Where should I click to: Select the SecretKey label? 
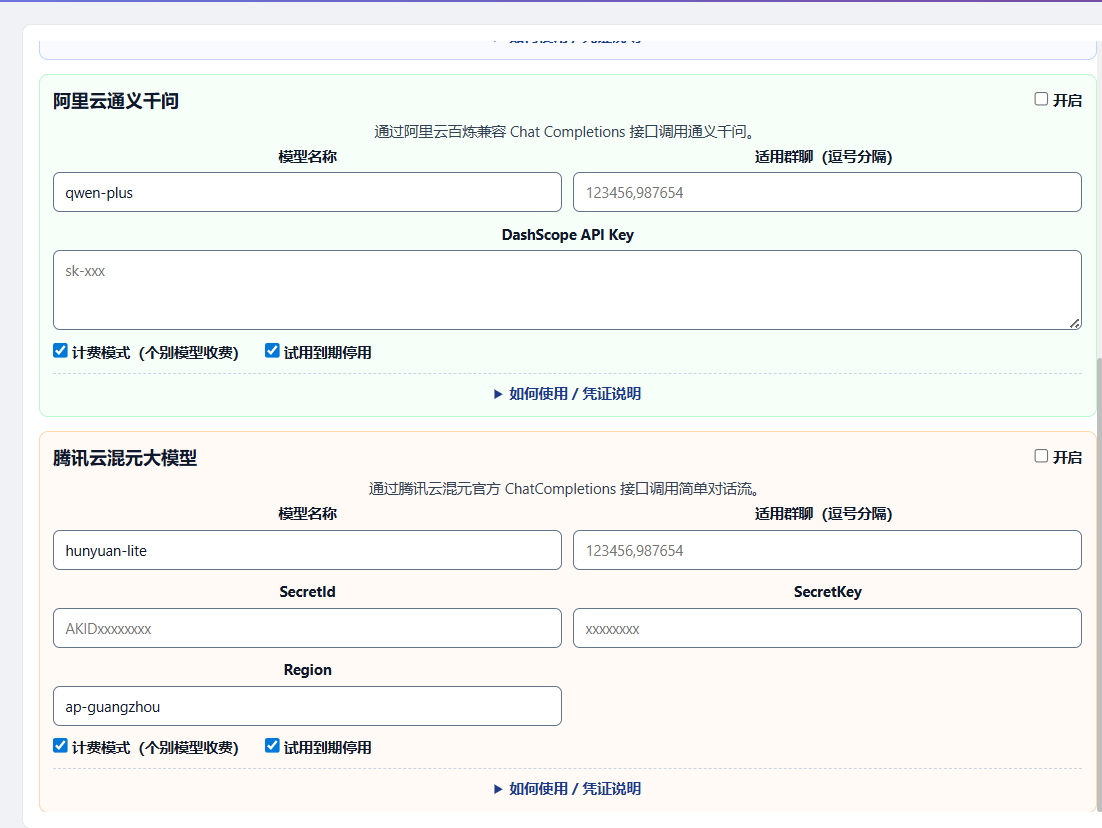(x=827, y=592)
